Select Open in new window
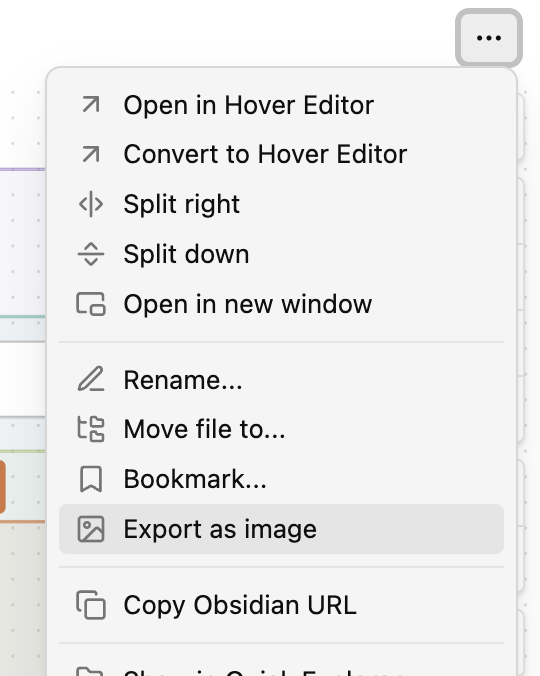540x676 pixels. coord(281,304)
